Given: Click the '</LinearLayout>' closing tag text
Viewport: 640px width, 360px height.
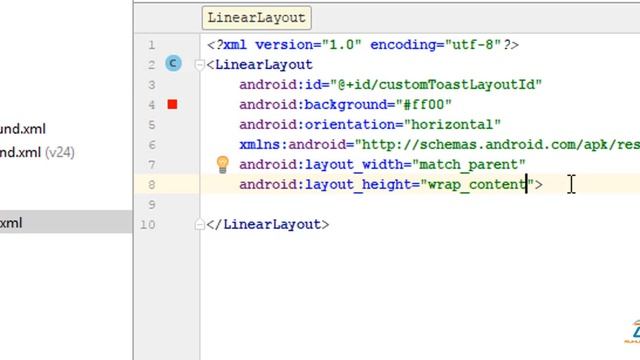Looking at the screenshot, I should click(x=268, y=224).
